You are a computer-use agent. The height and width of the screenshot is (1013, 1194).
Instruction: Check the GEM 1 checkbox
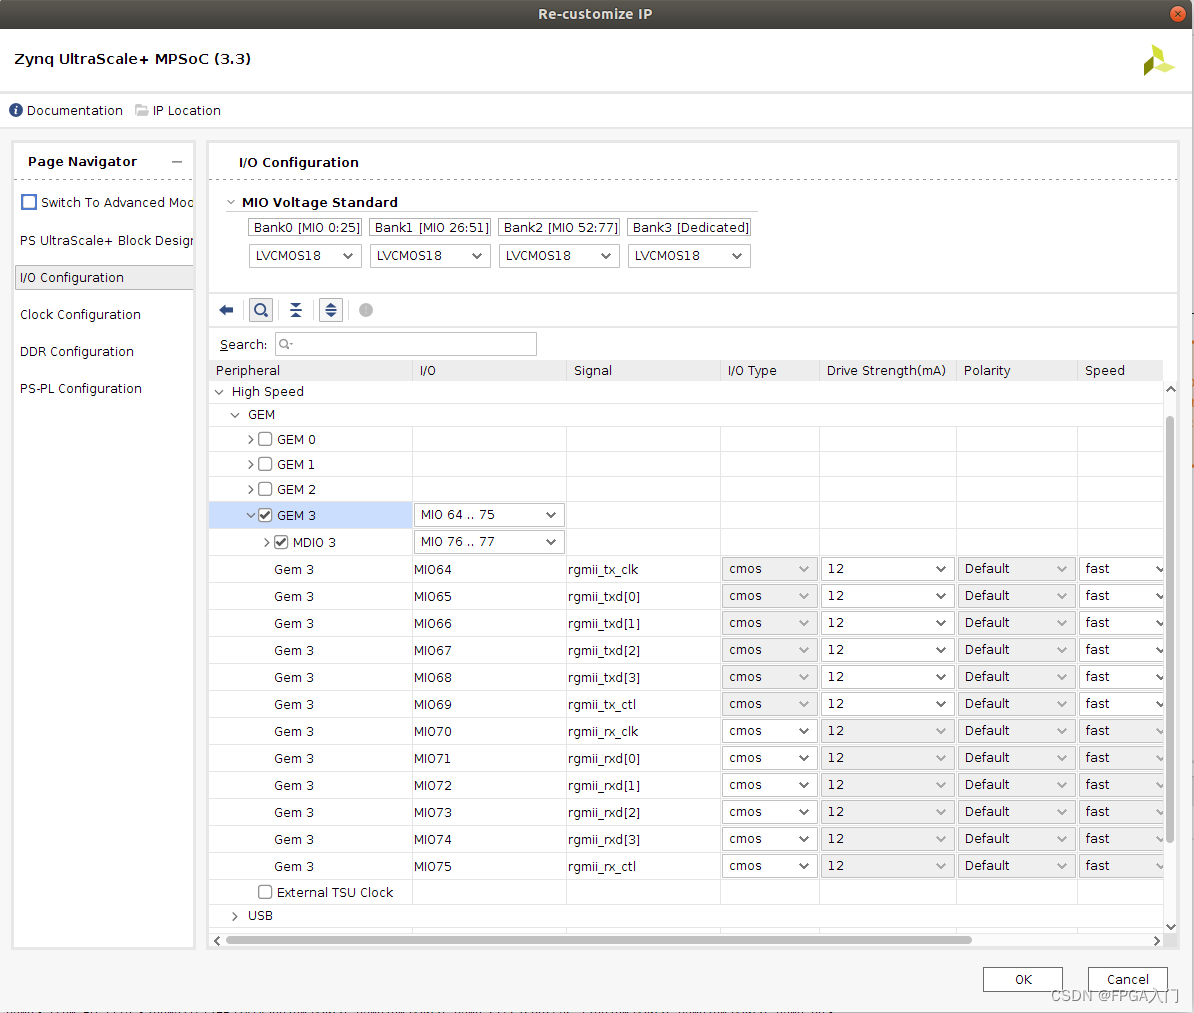tap(265, 465)
